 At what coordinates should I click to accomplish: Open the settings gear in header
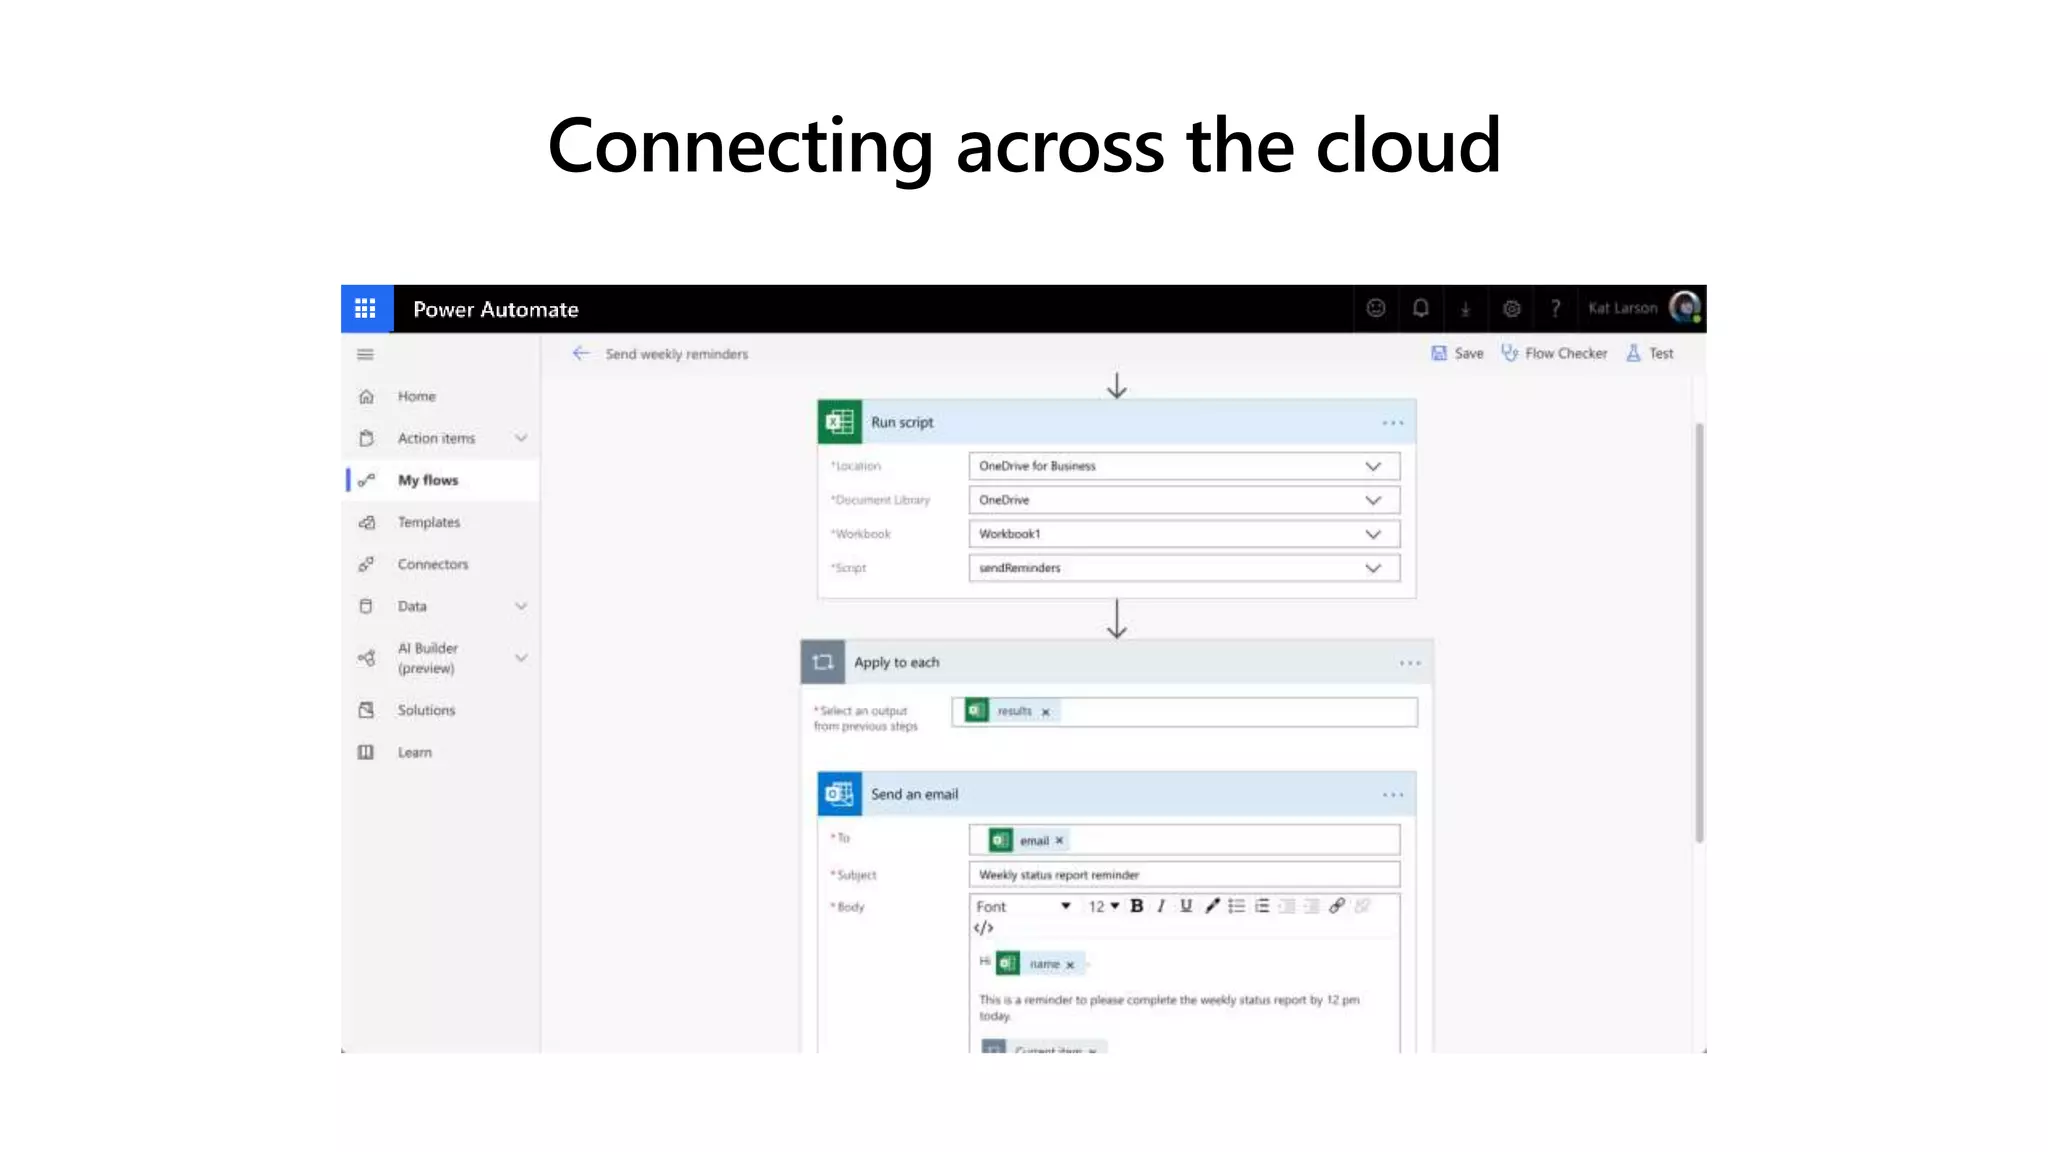1511,309
